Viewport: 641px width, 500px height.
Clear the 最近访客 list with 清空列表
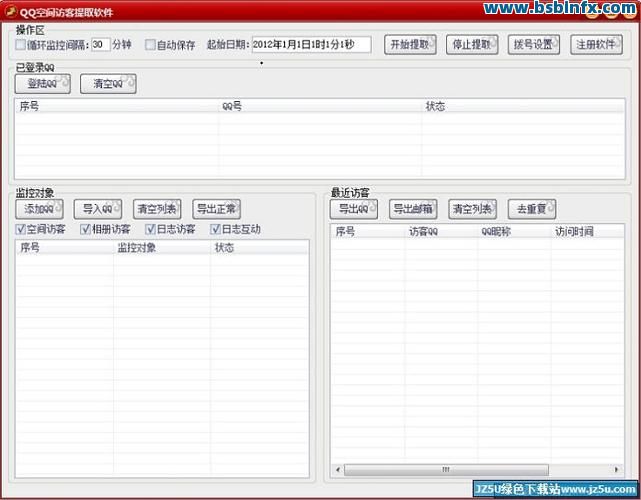click(x=473, y=209)
